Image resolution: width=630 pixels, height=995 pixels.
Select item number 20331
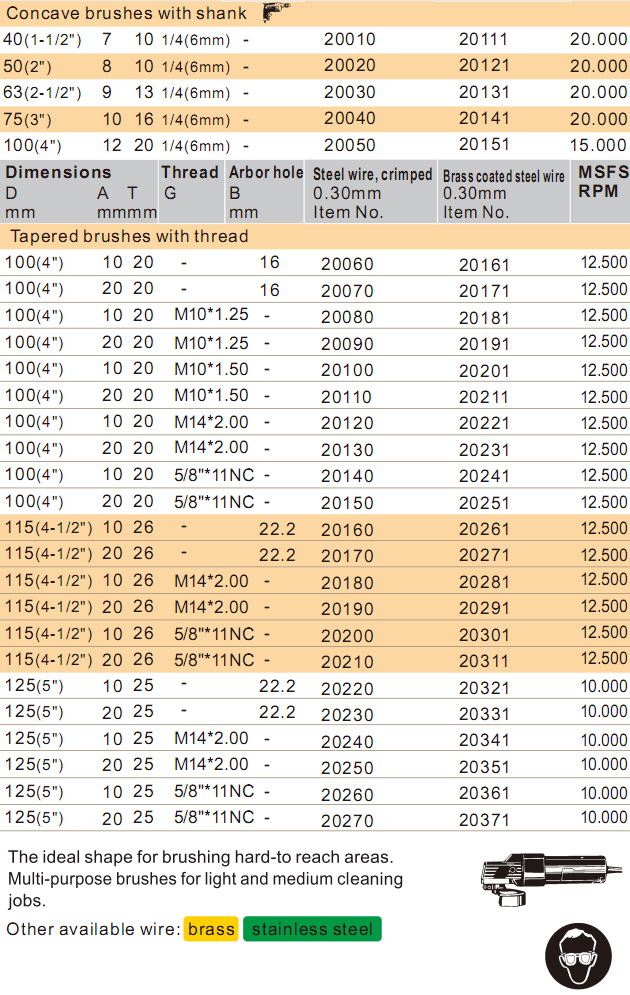click(x=484, y=715)
